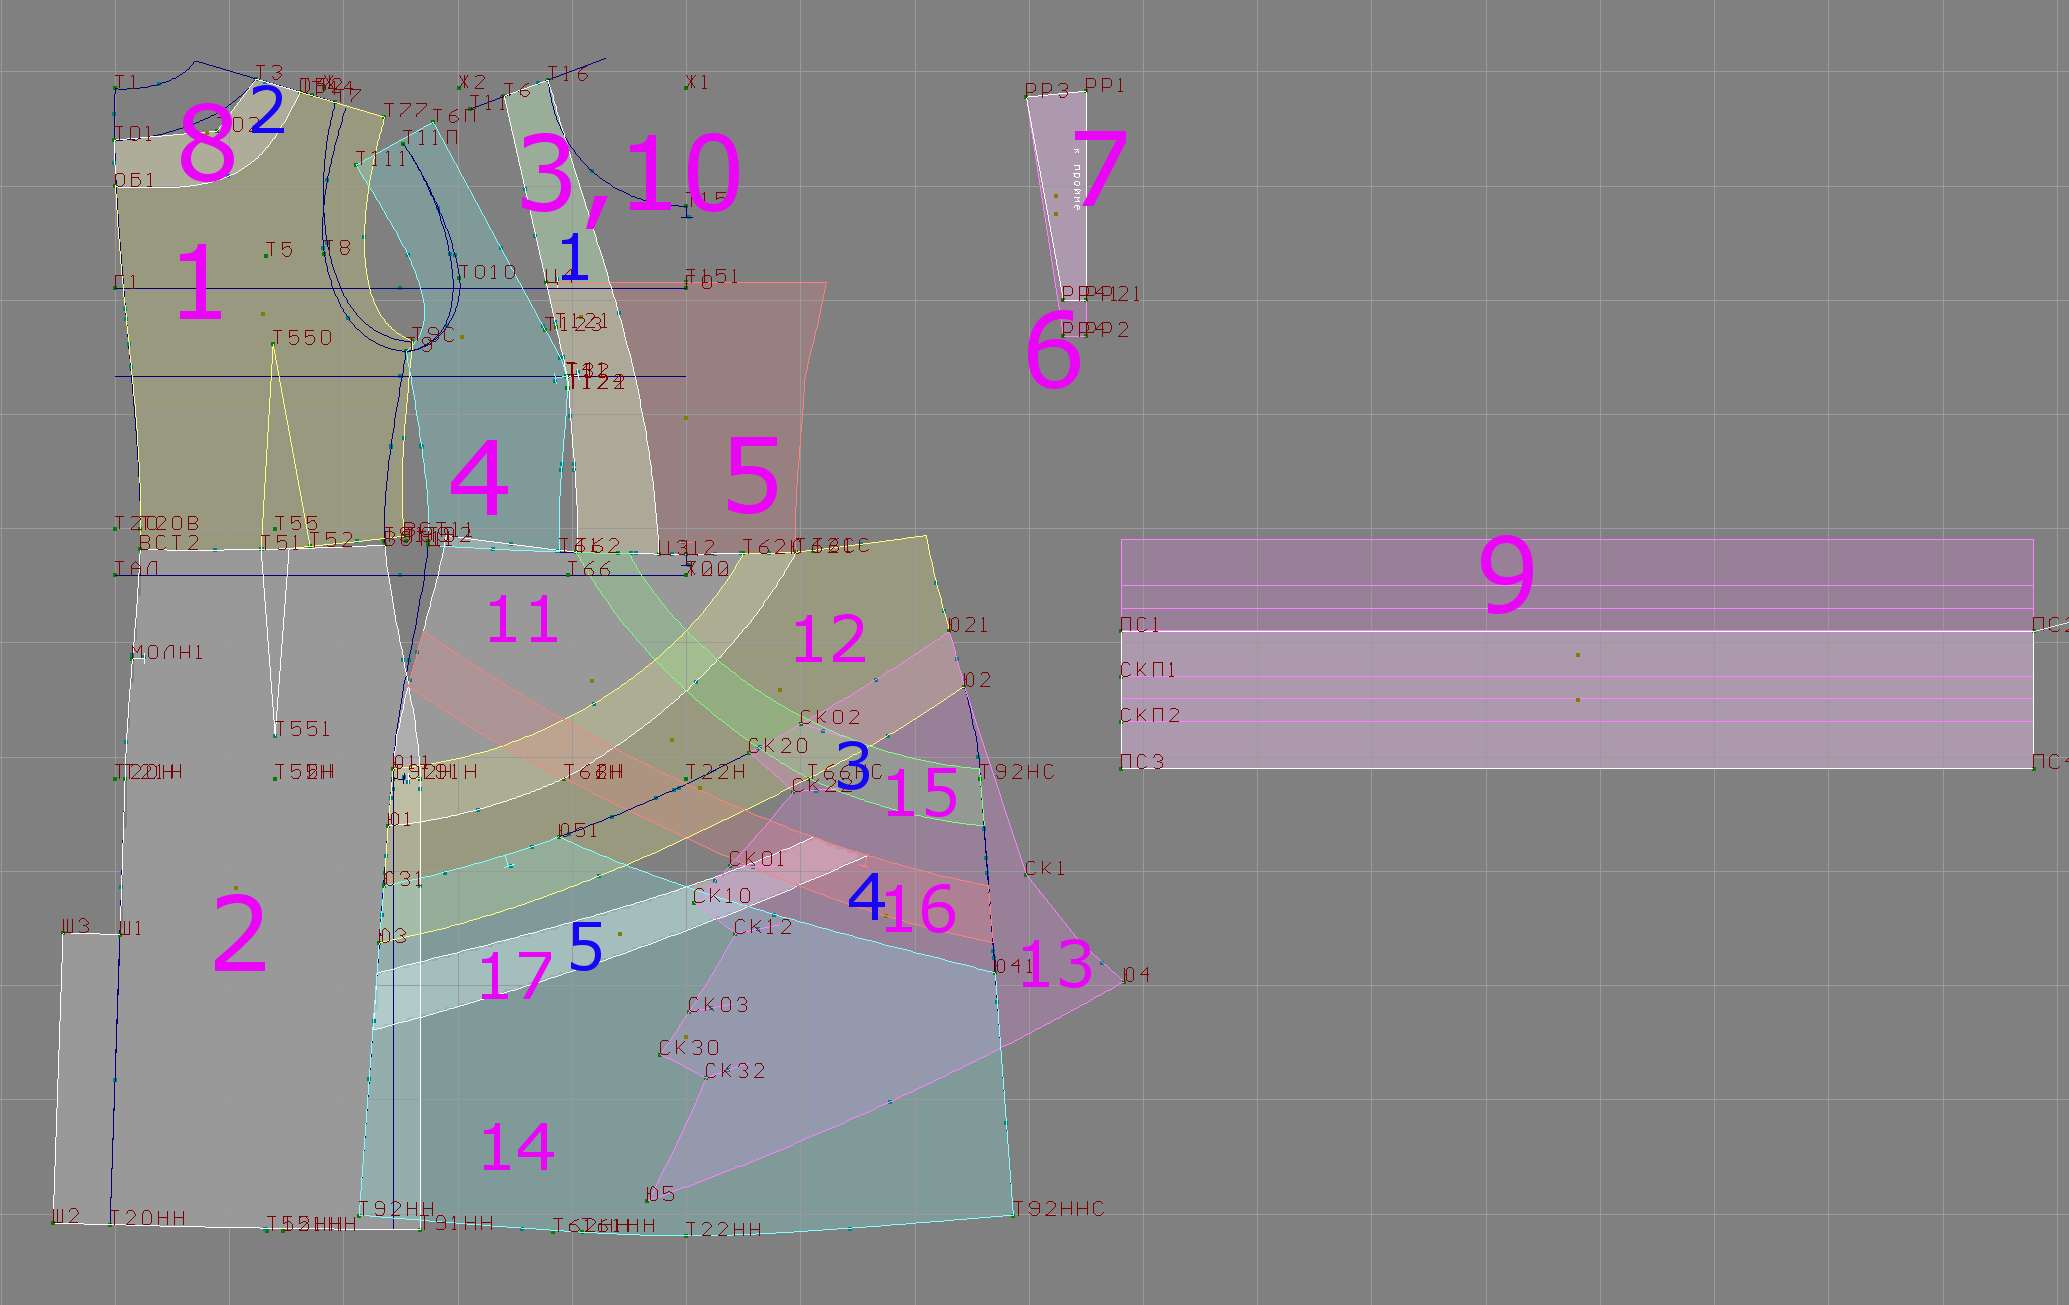
Task: Select the point labeled СК03
Action: 689,1011
